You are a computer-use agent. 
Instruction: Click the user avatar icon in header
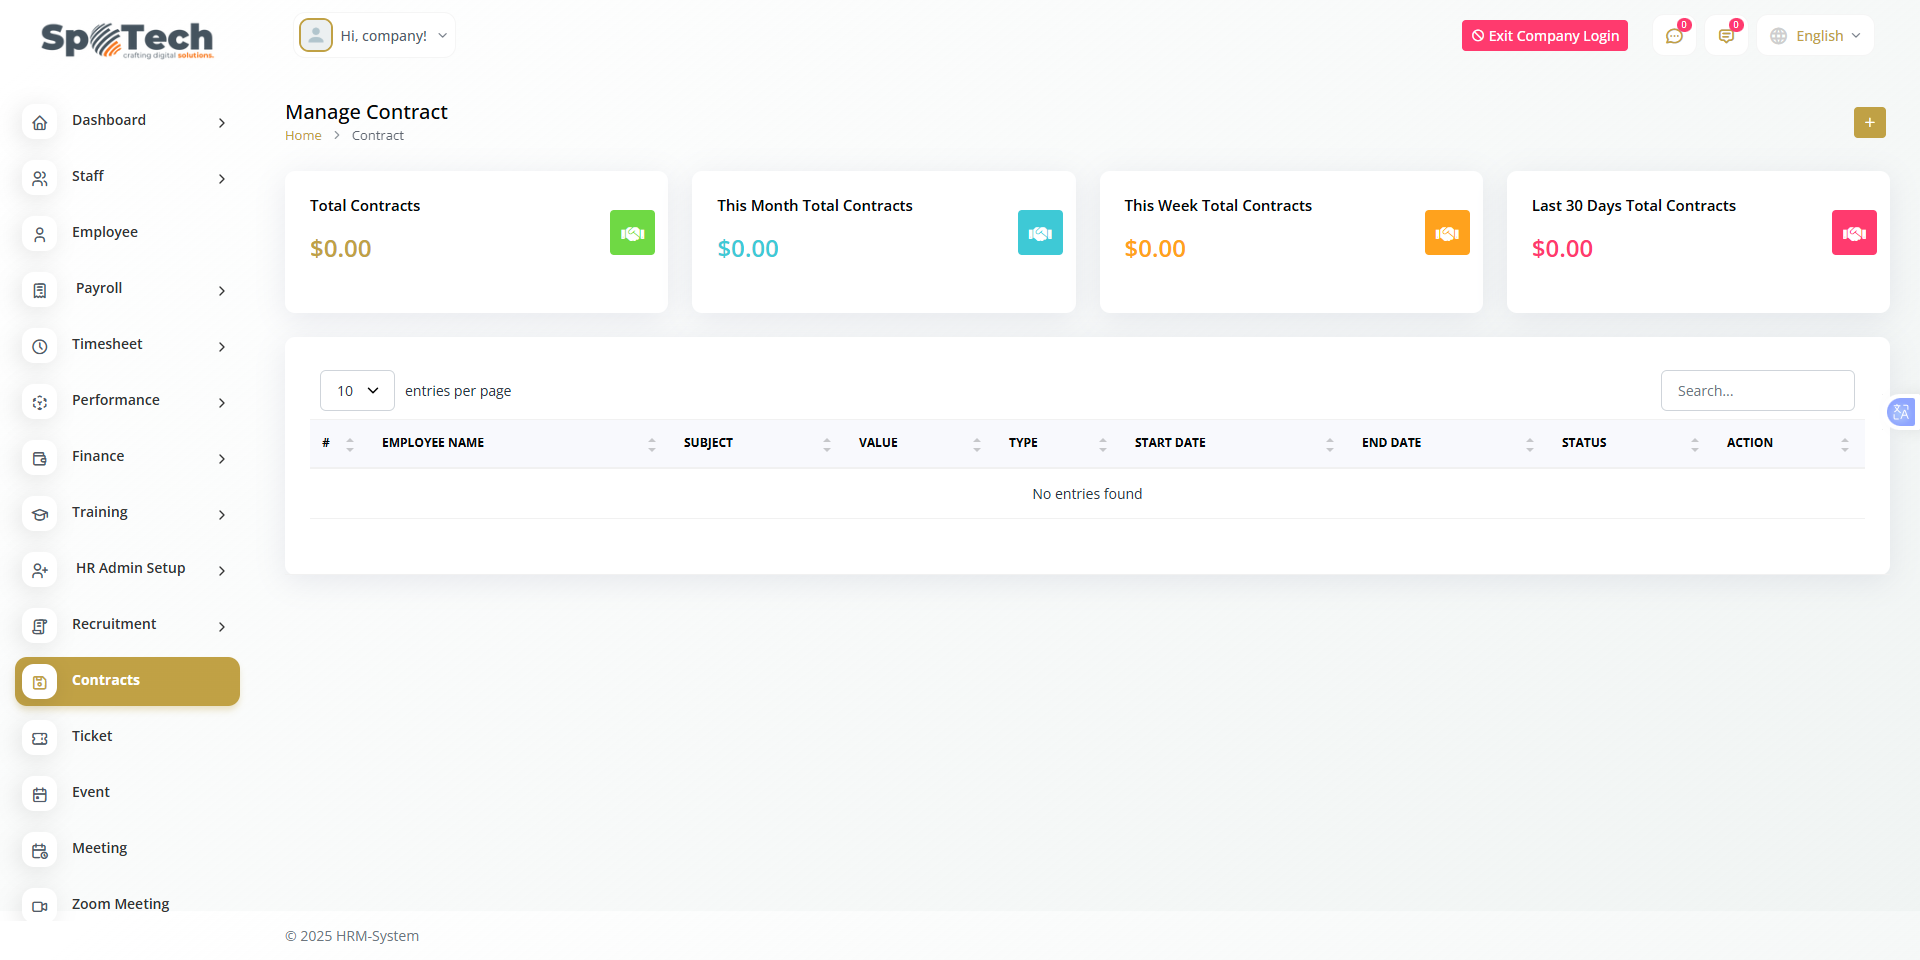point(316,36)
